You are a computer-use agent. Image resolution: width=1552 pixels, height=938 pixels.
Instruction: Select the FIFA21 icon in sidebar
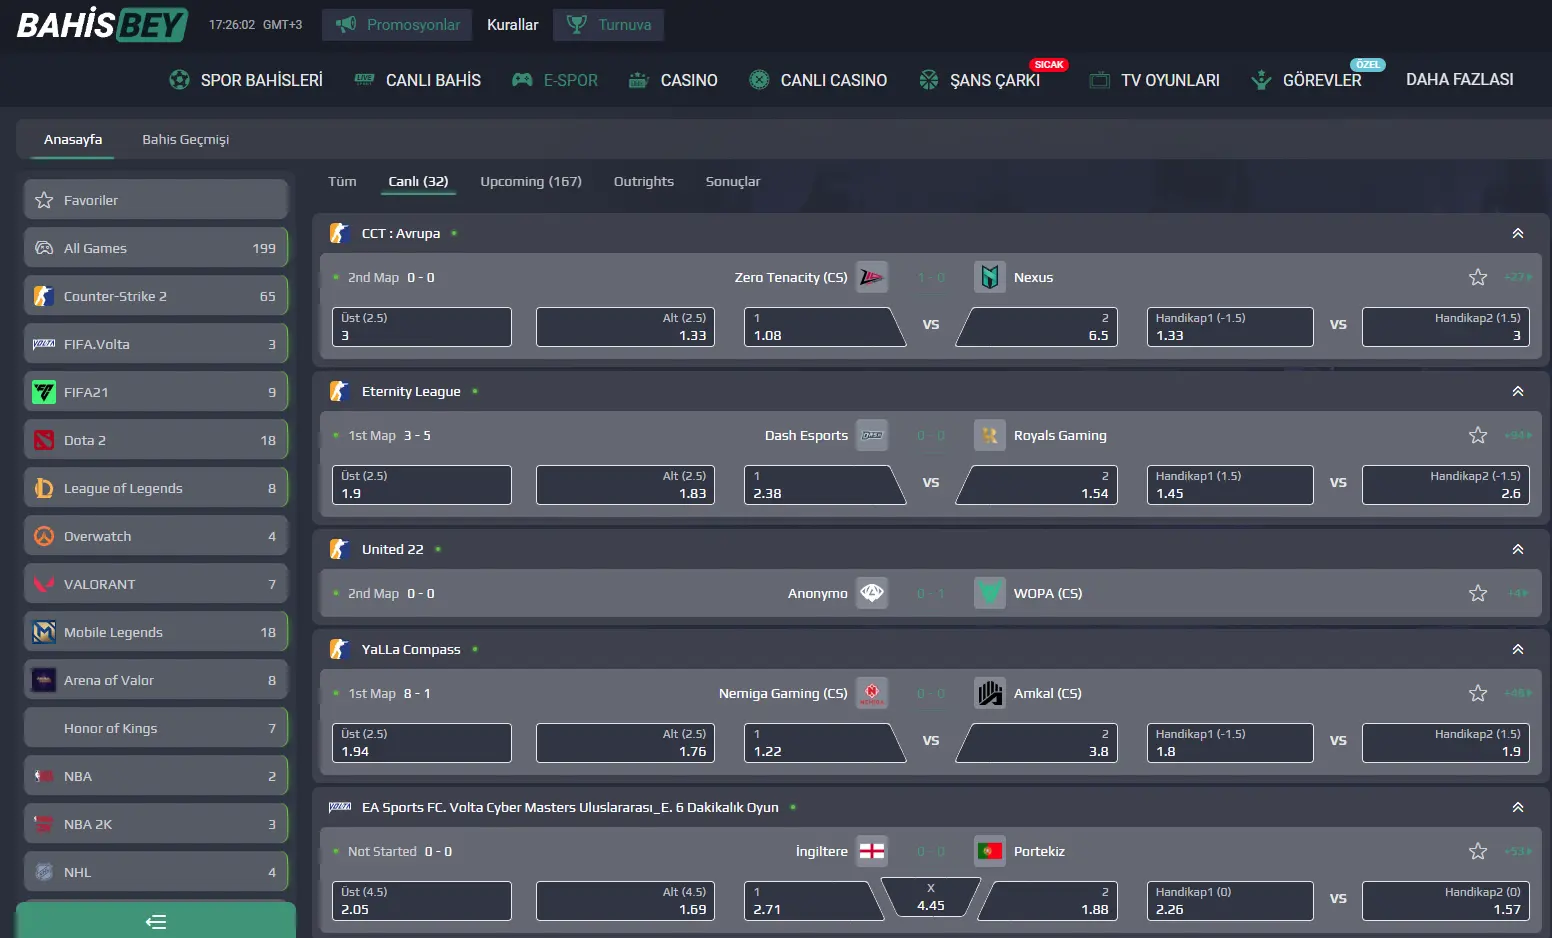pyautogui.click(x=44, y=392)
